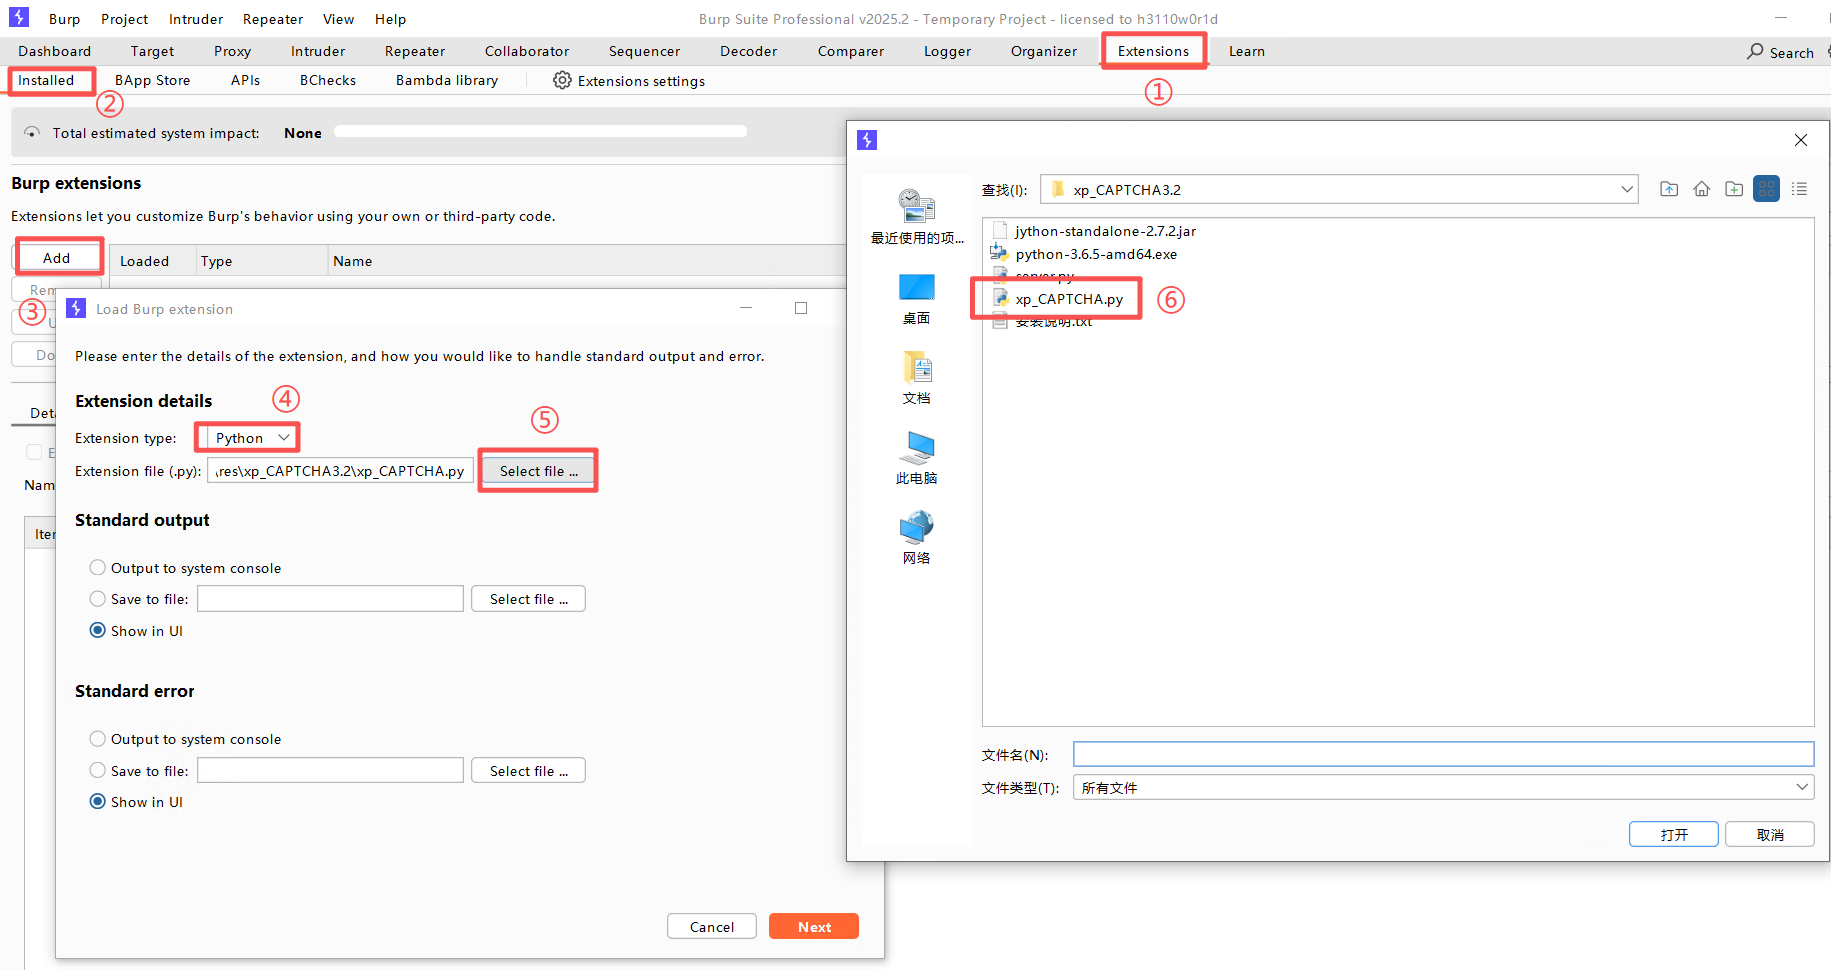This screenshot has height=970, width=1831.
Task: Click the 文件名 file name input field
Action: click(x=1443, y=754)
